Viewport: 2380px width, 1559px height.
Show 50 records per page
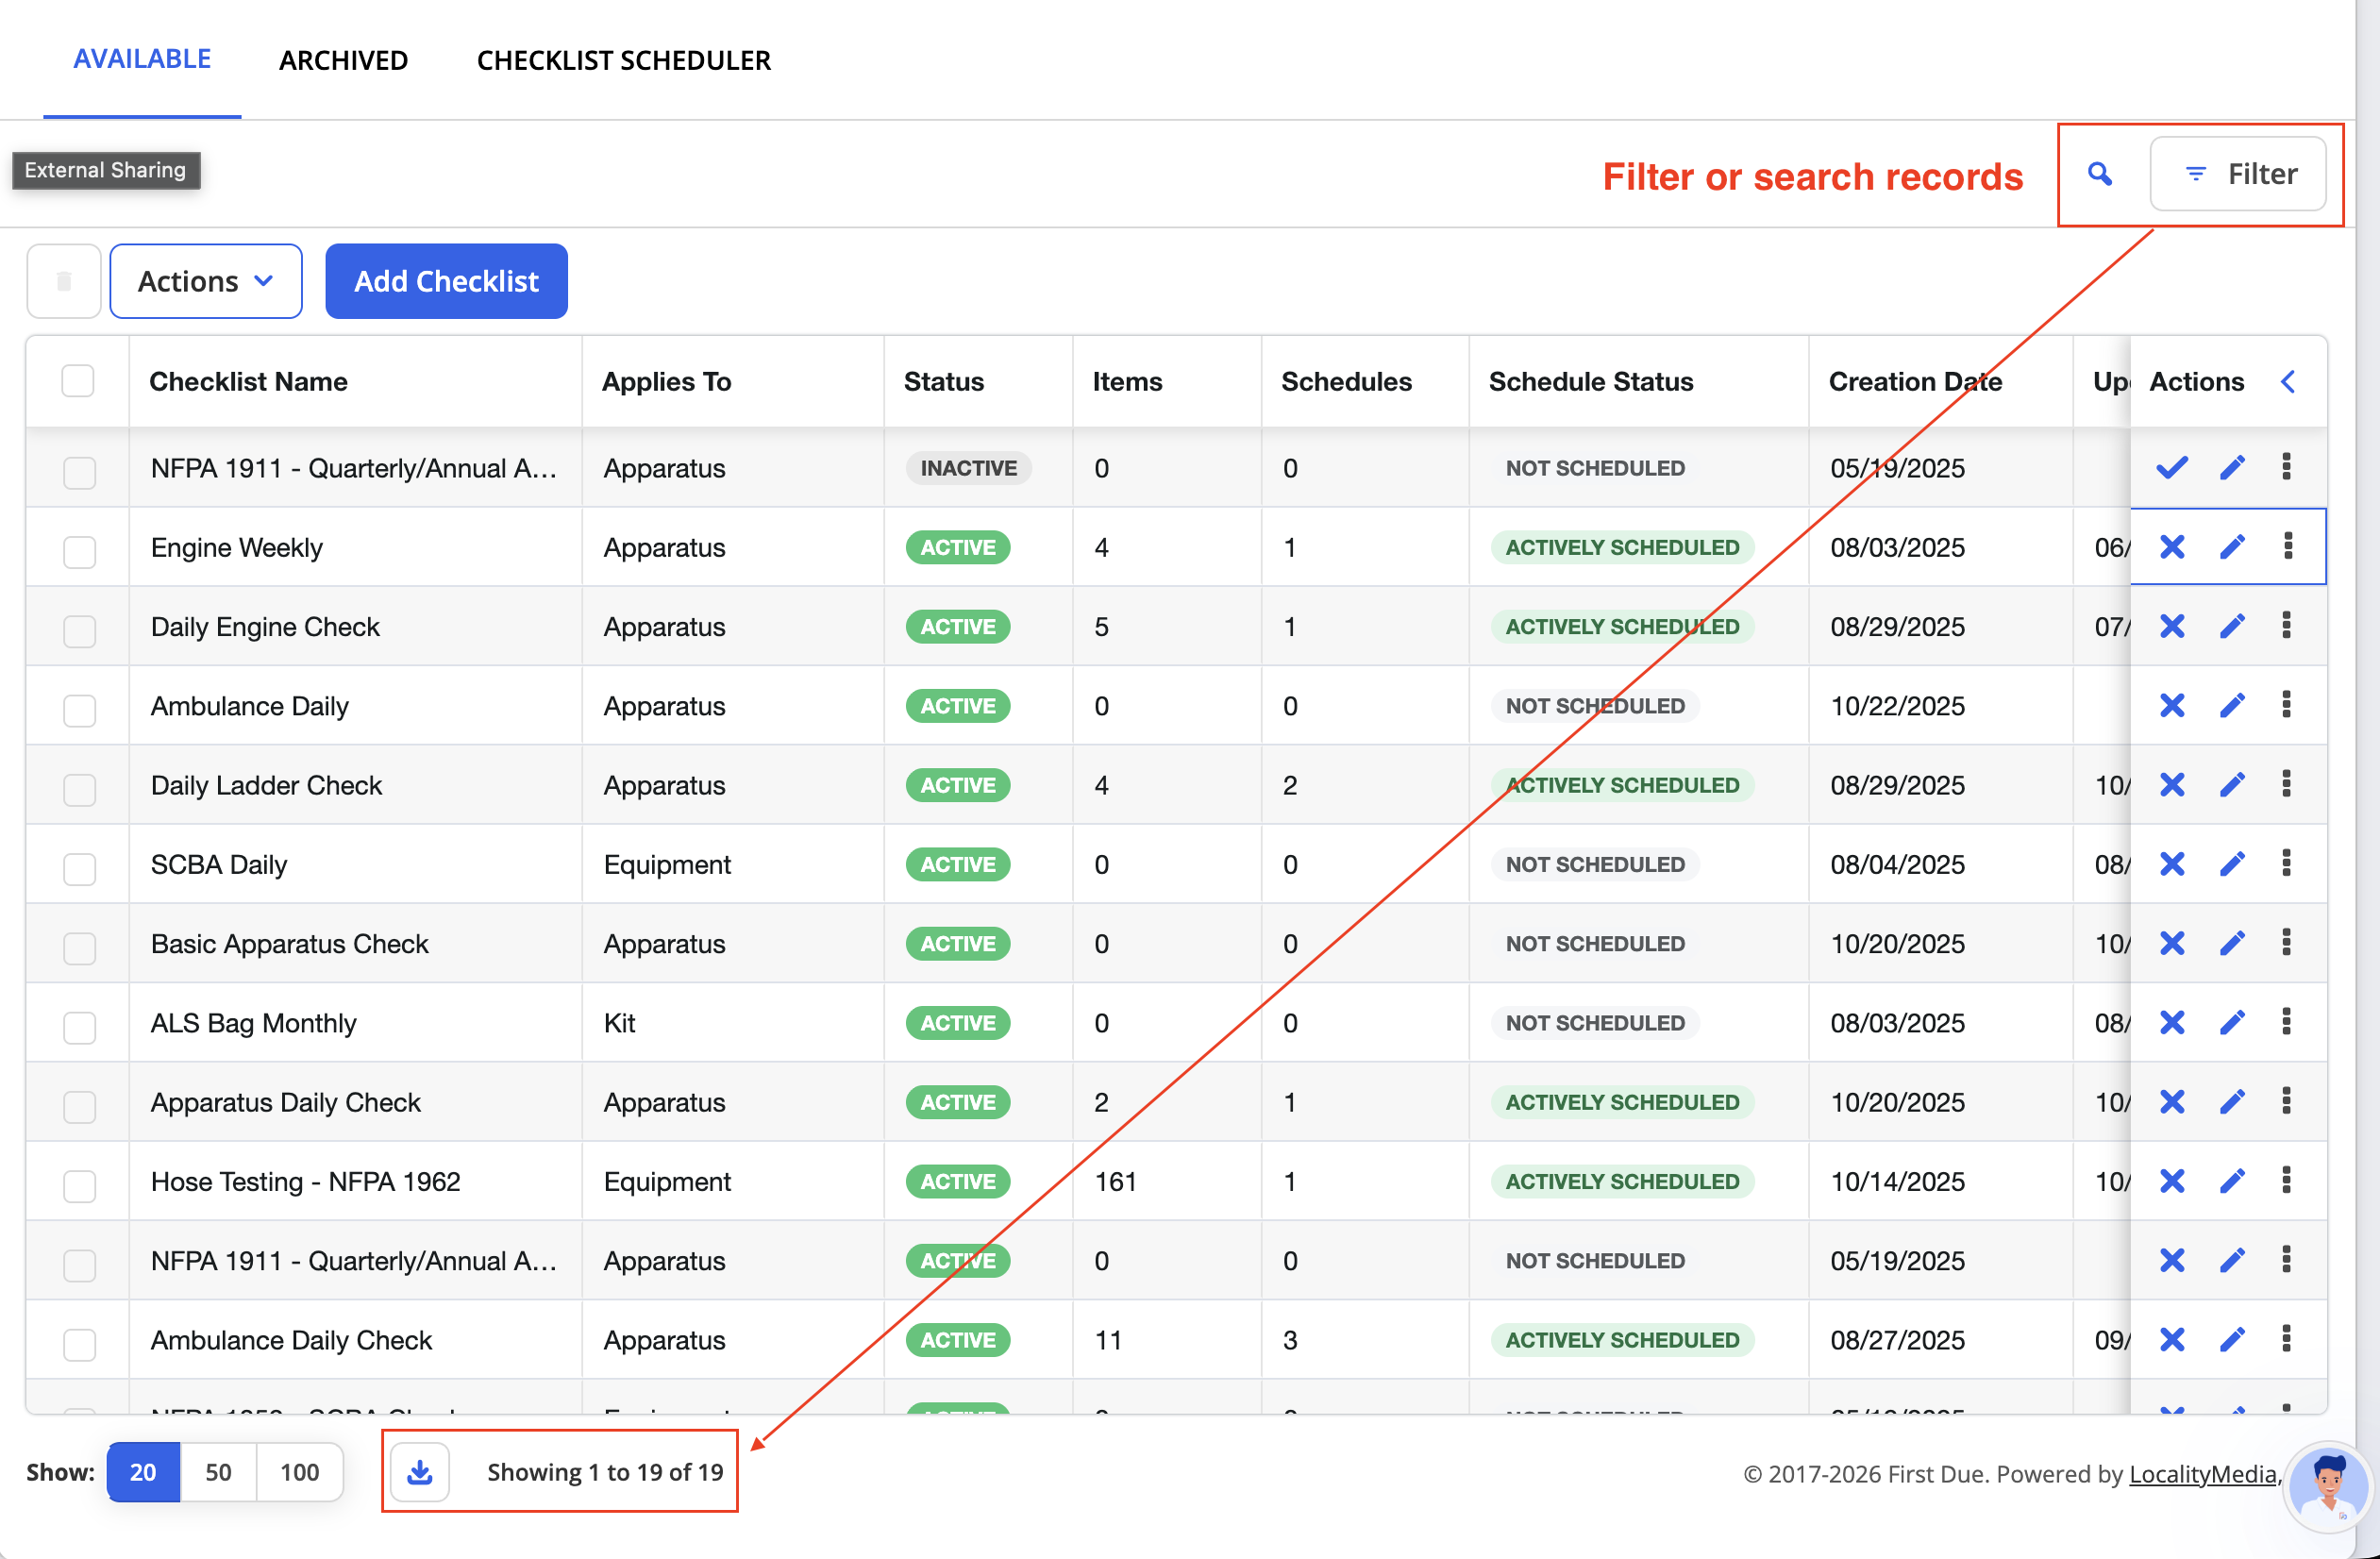[x=218, y=1472]
